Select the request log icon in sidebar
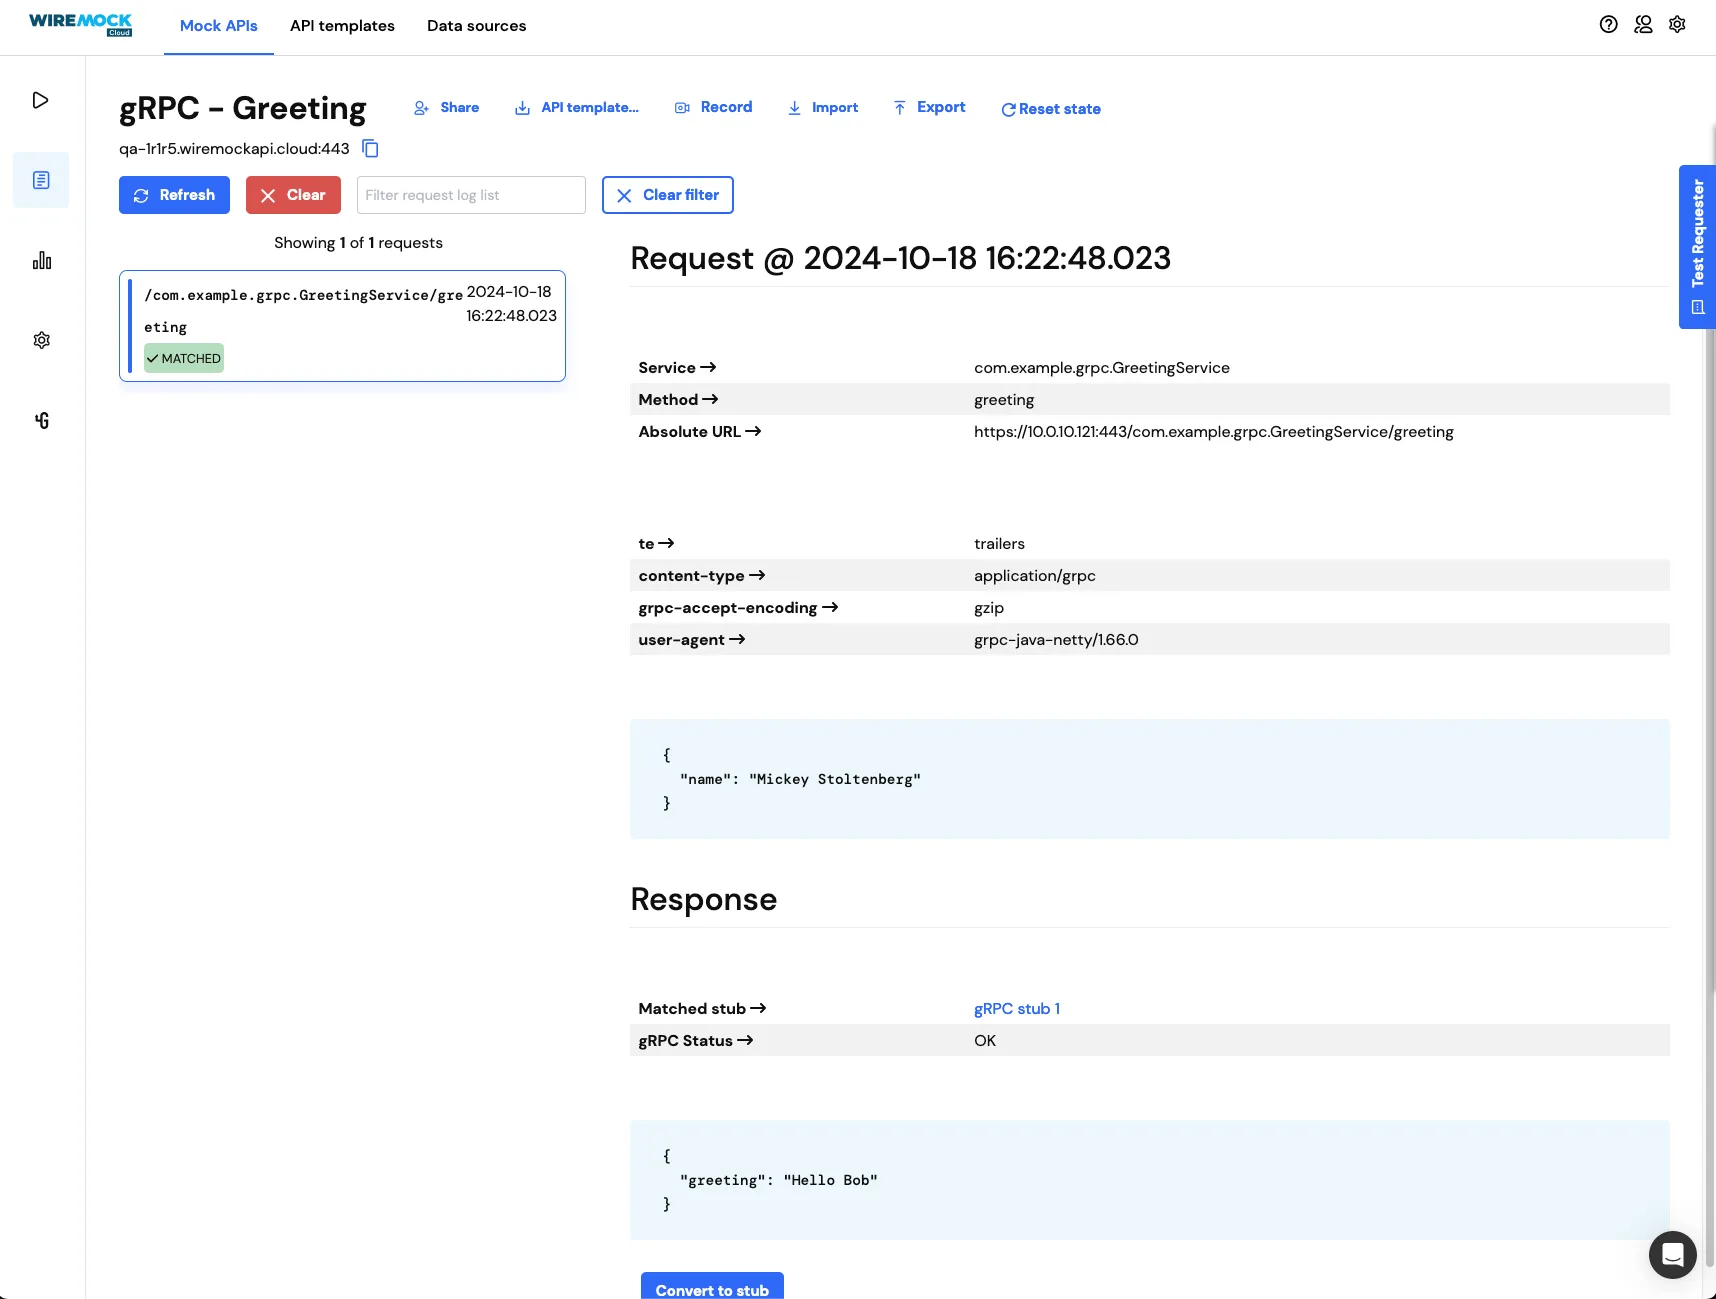The width and height of the screenshot is (1716, 1299). point(41,180)
